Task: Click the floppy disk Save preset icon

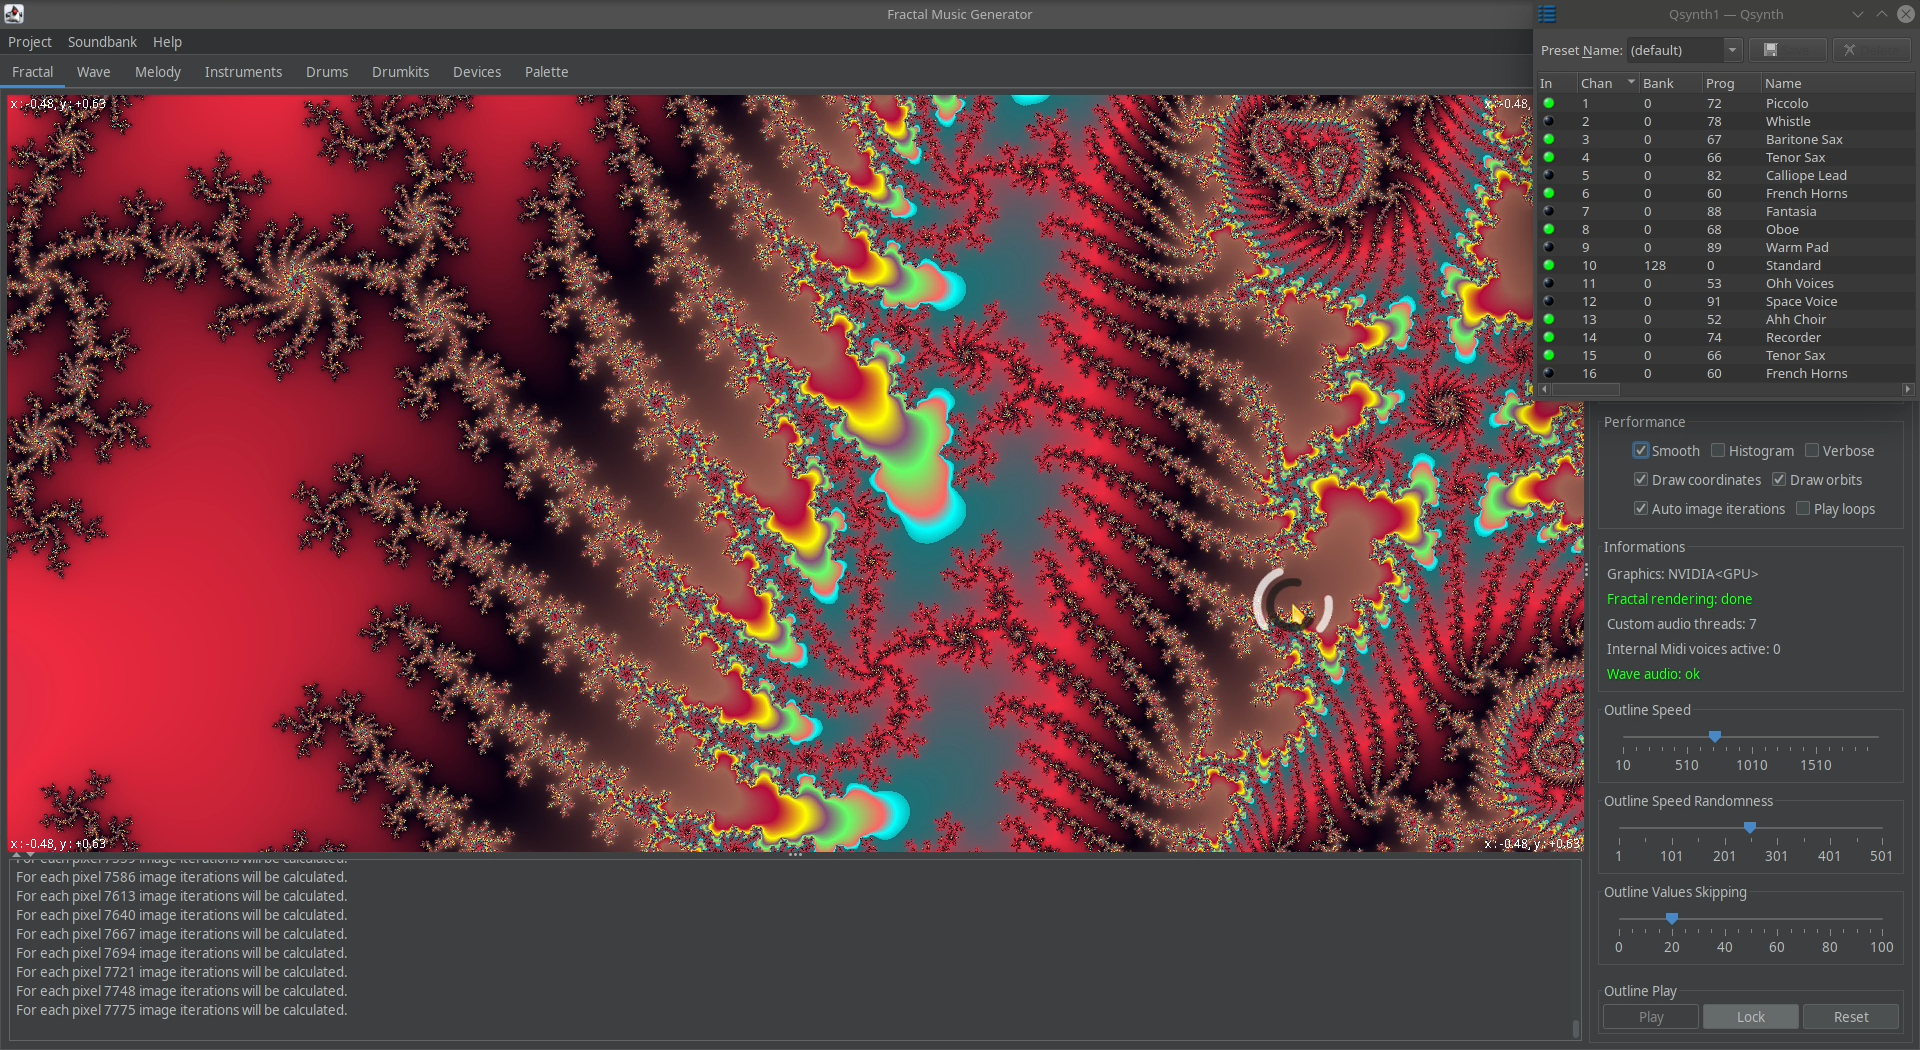Action: pos(1770,50)
